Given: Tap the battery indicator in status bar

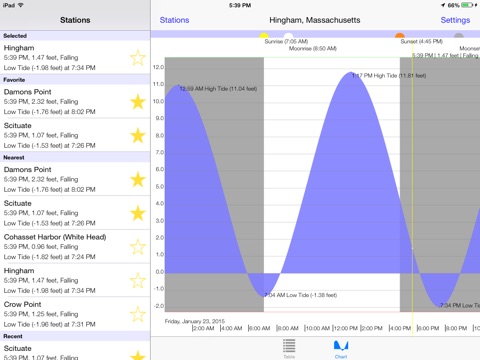Looking at the screenshot, I should pyautogui.click(x=468, y=5).
